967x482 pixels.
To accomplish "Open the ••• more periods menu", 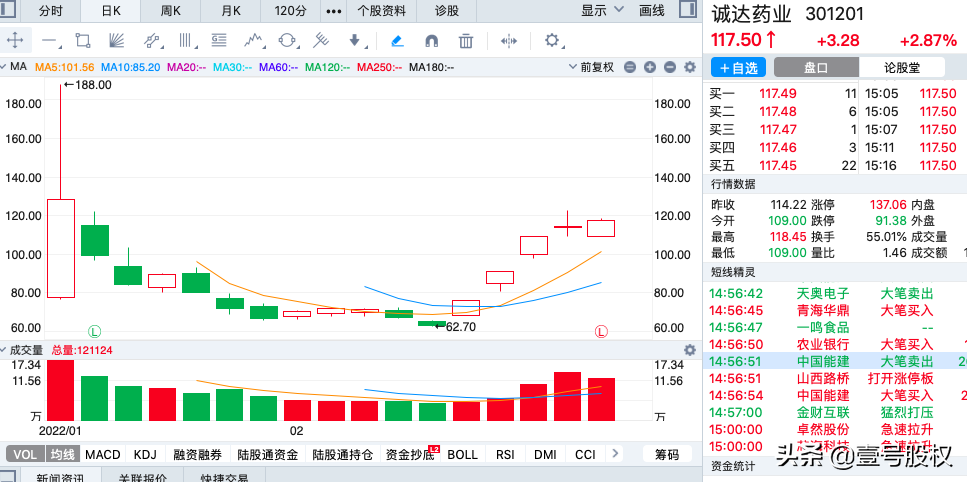I will 334,11.
